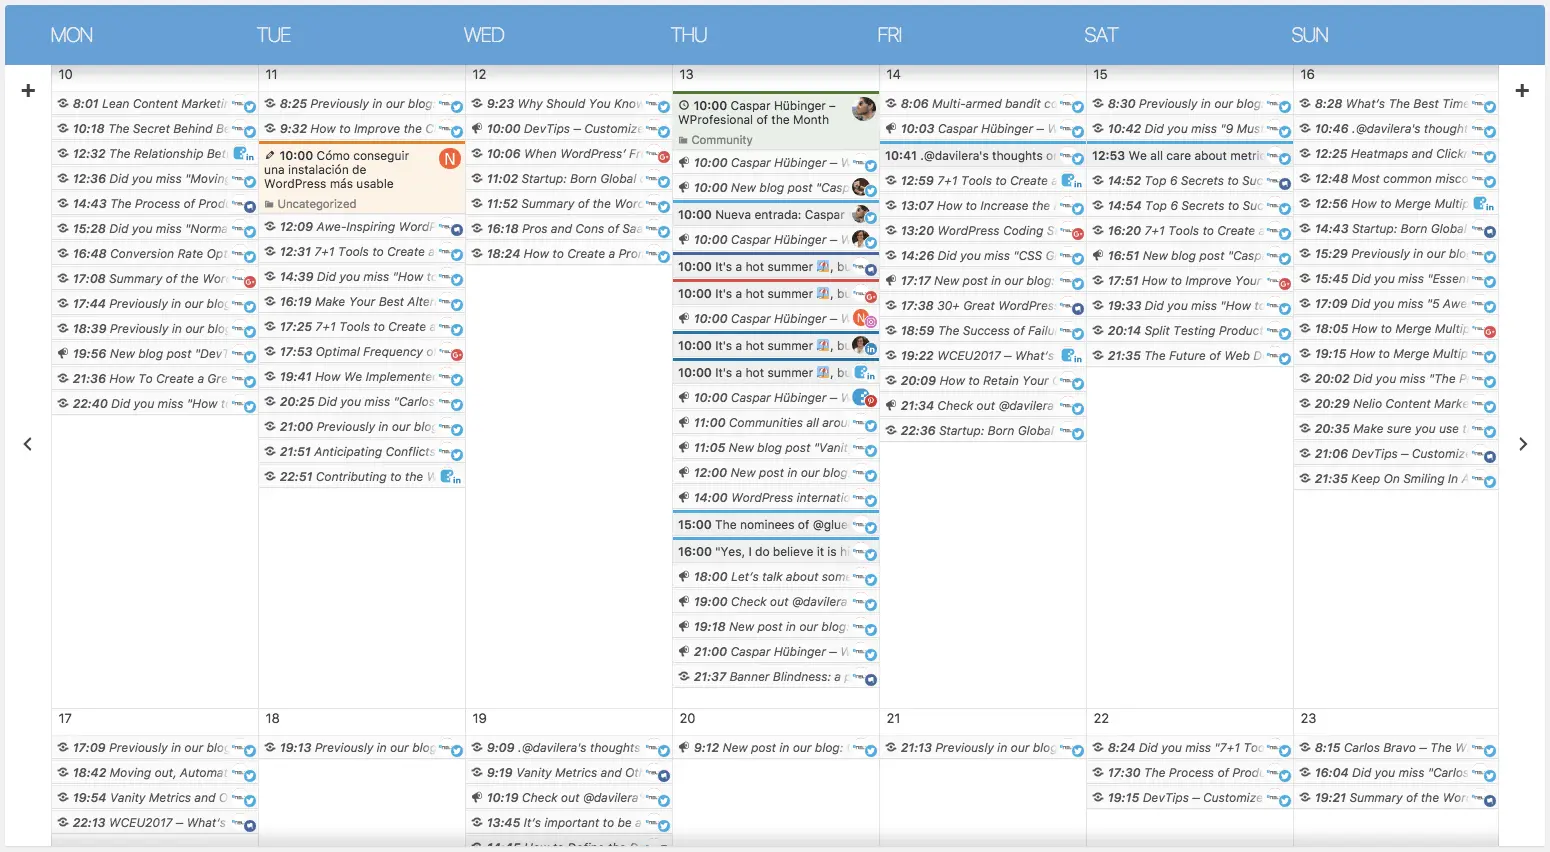
Task: Select 16:00 "Yes, I do believe it is entry
Action: click(776, 551)
